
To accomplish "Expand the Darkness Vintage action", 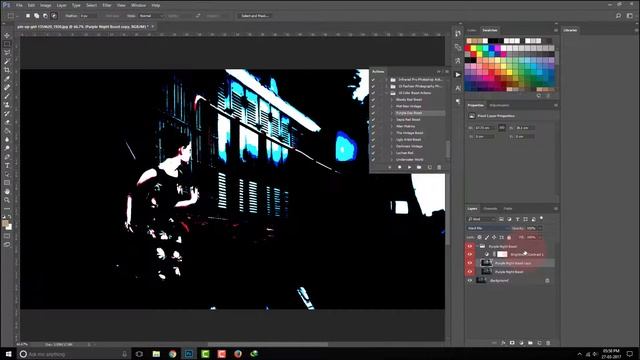I will [392, 146].
